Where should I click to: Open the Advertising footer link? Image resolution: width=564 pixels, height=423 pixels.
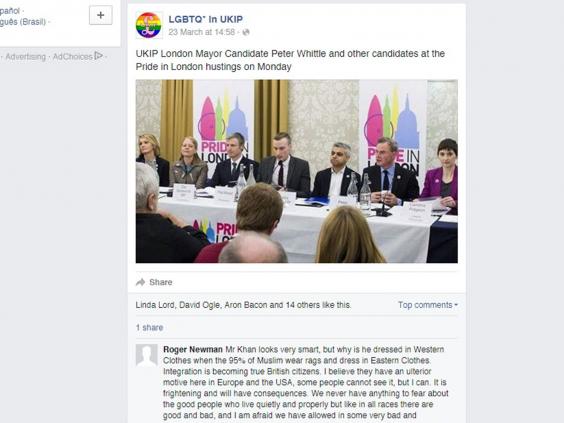26,57
